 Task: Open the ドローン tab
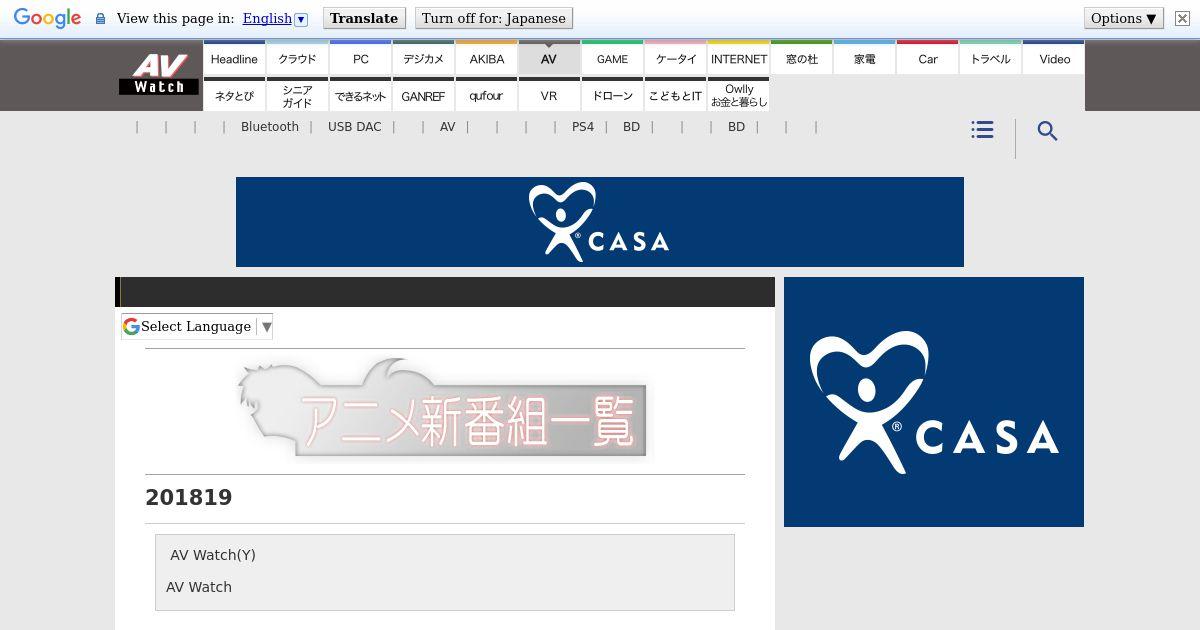pos(612,95)
